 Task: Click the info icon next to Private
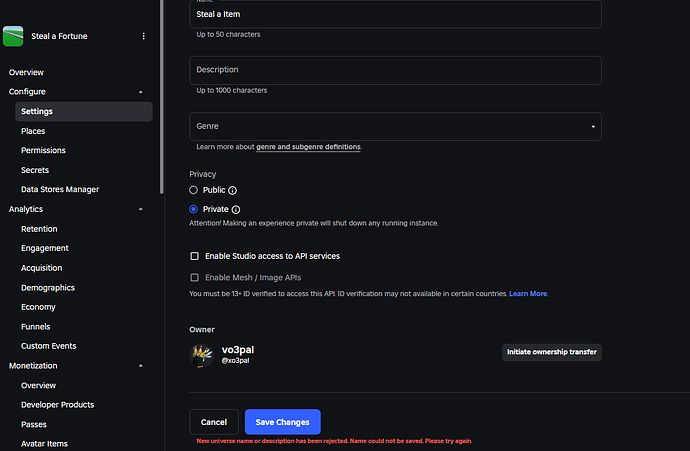pyautogui.click(x=236, y=209)
